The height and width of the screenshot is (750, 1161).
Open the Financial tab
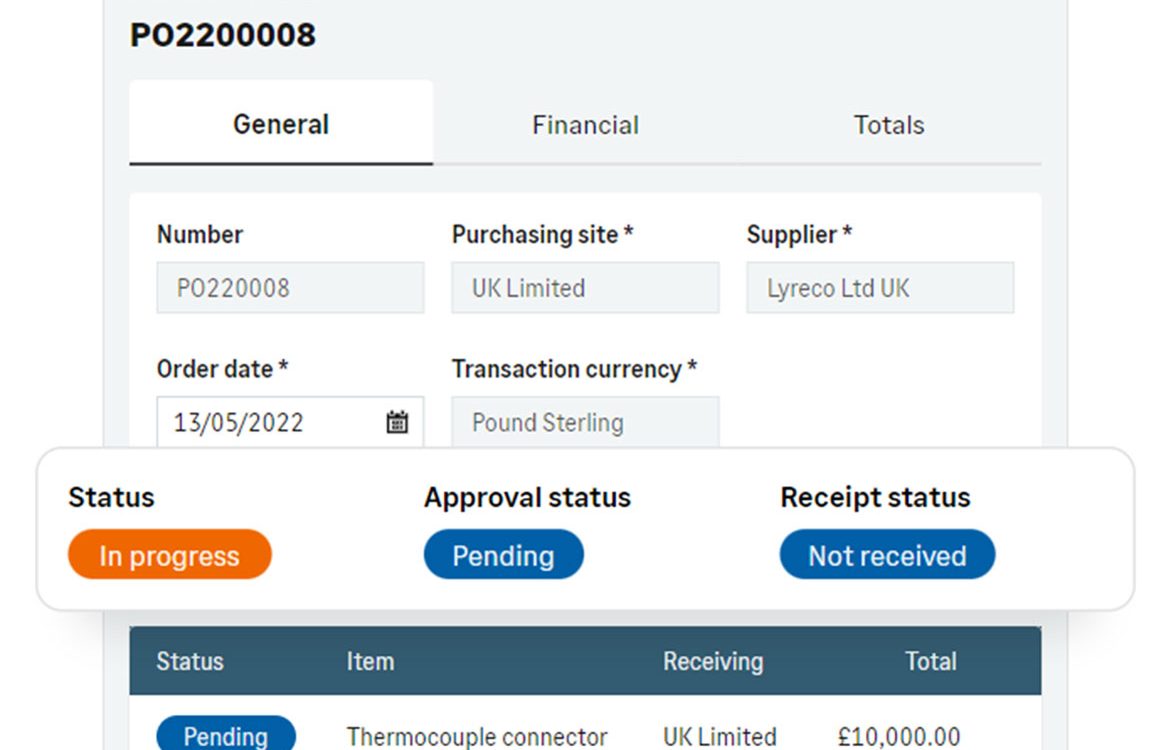pos(585,124)
